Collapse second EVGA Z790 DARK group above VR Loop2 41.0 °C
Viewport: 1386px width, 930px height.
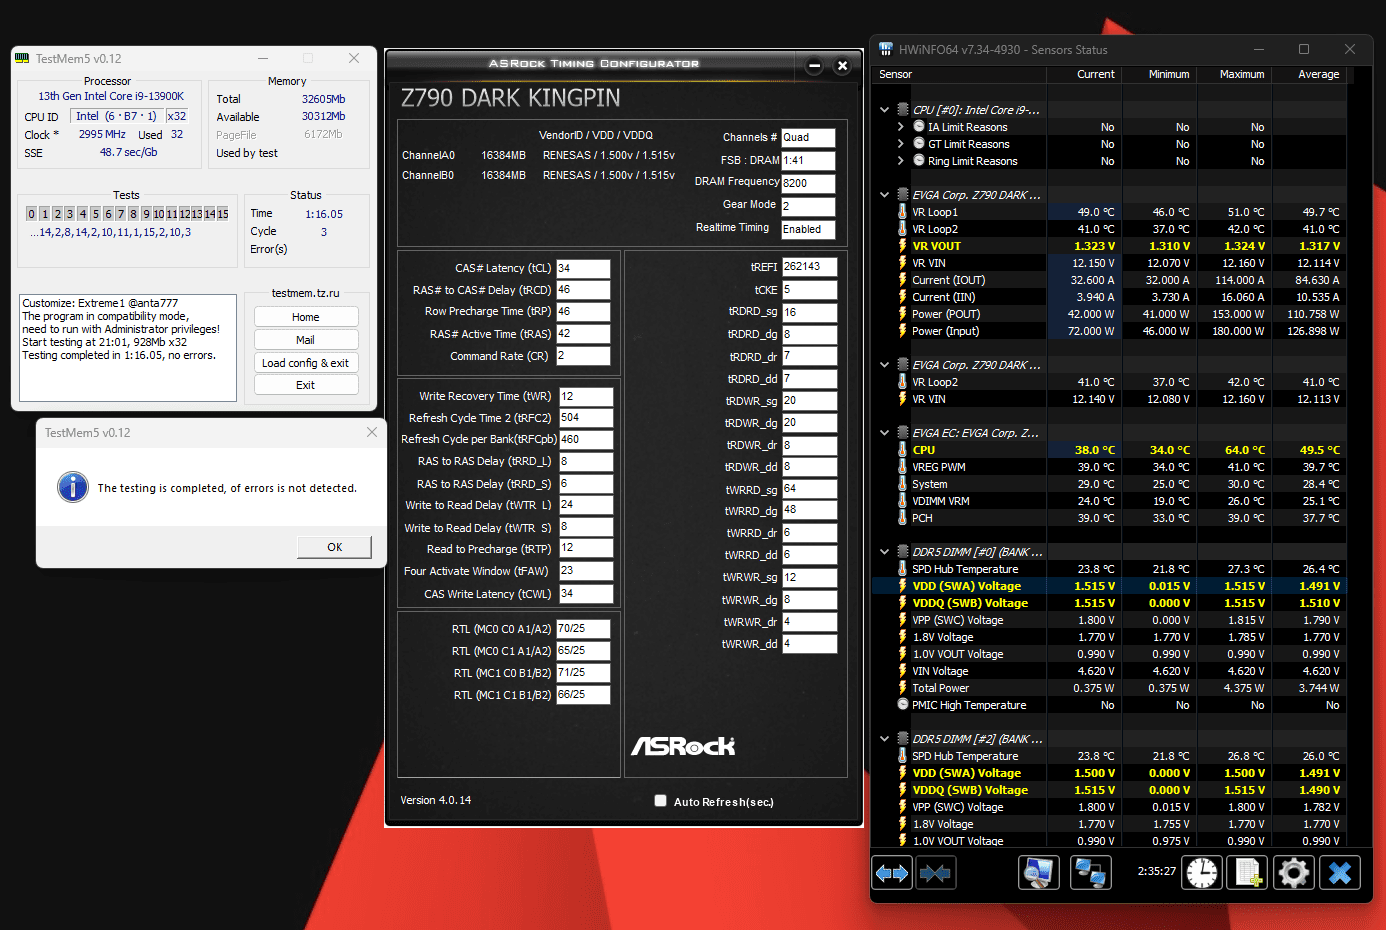(884, 365)
